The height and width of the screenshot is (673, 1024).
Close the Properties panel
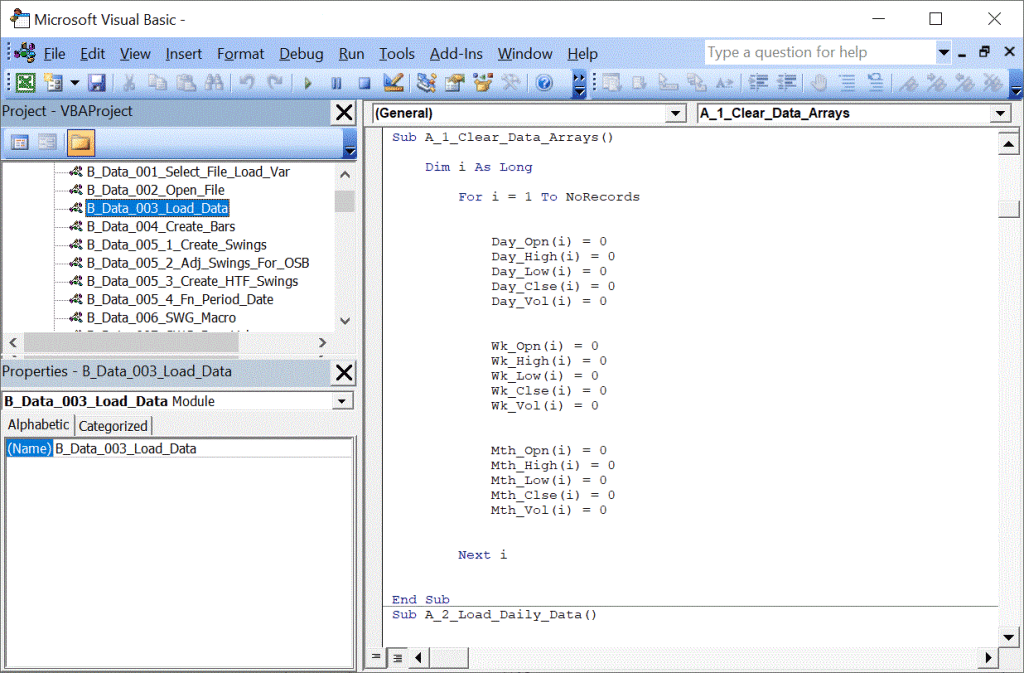(344, 373)
